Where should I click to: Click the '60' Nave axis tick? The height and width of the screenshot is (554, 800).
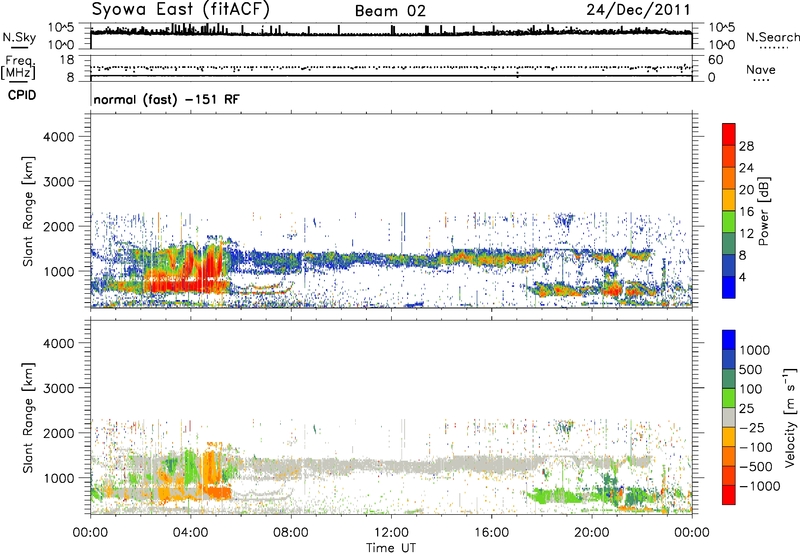click(x=715, y=60)
